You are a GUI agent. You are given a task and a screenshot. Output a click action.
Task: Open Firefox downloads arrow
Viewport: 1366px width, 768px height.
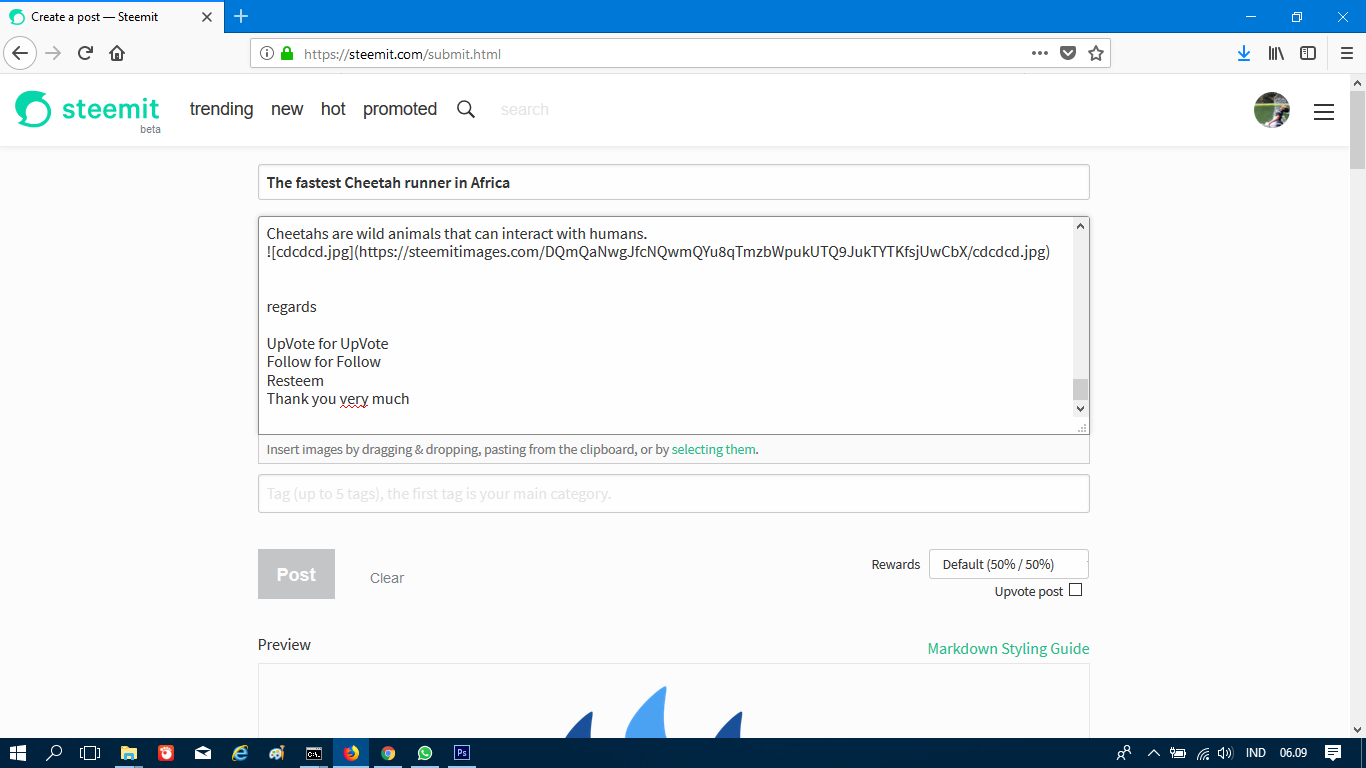pos(1244,53)
